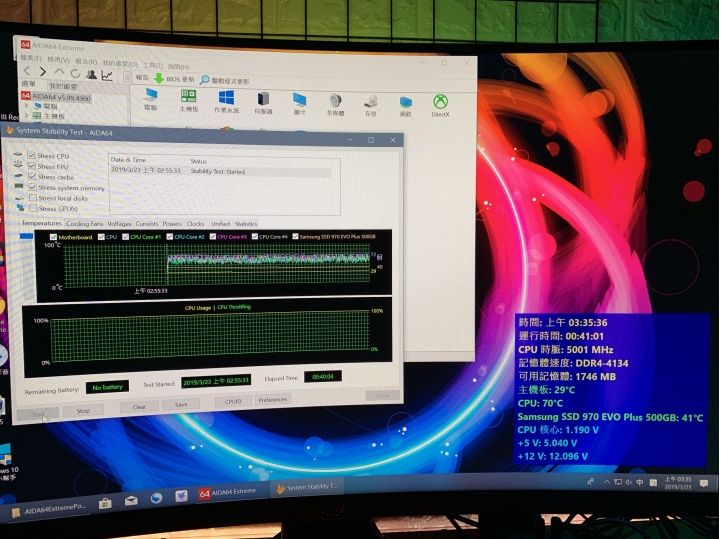Screen dimensions: 721x539
Task: Switch to Unified tab
Action: pos(221,224)
